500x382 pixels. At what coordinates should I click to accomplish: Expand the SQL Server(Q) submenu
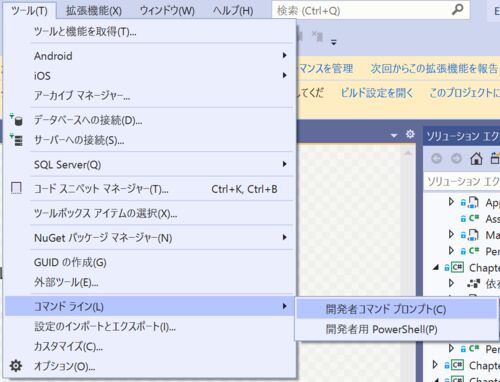coord(149,164)
